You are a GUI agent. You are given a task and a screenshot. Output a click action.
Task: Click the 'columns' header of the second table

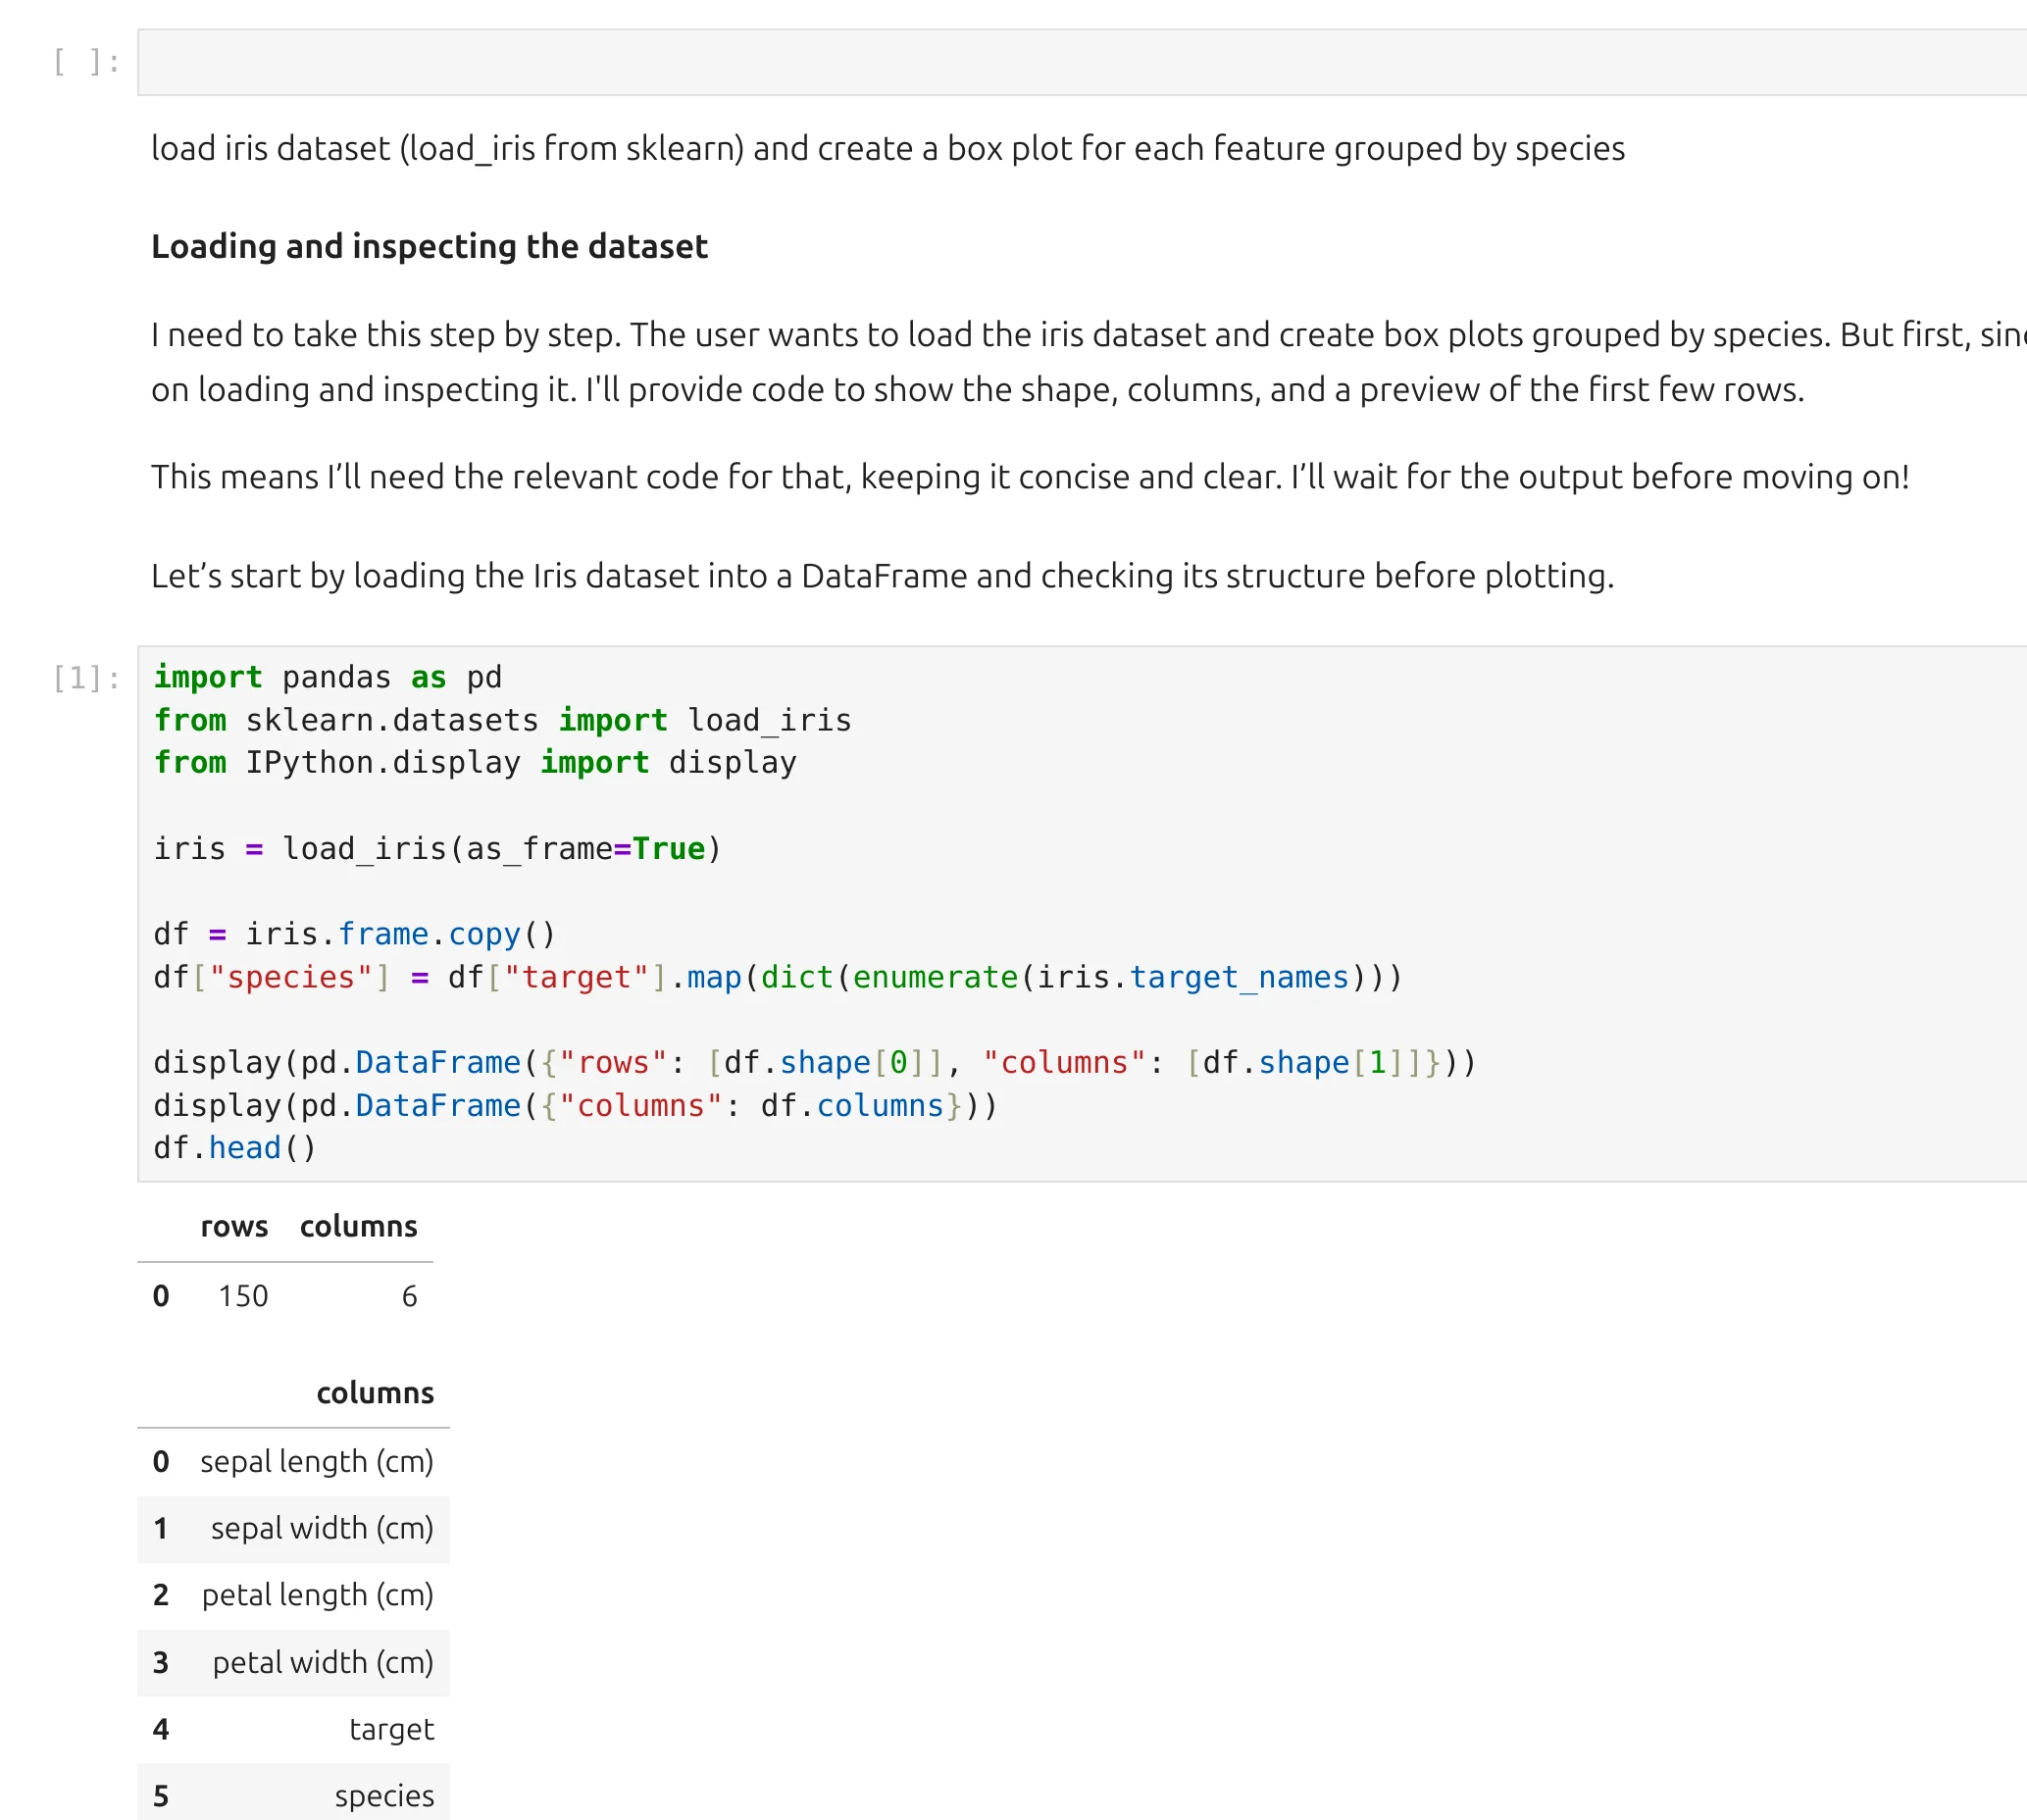click(375, 1392)
